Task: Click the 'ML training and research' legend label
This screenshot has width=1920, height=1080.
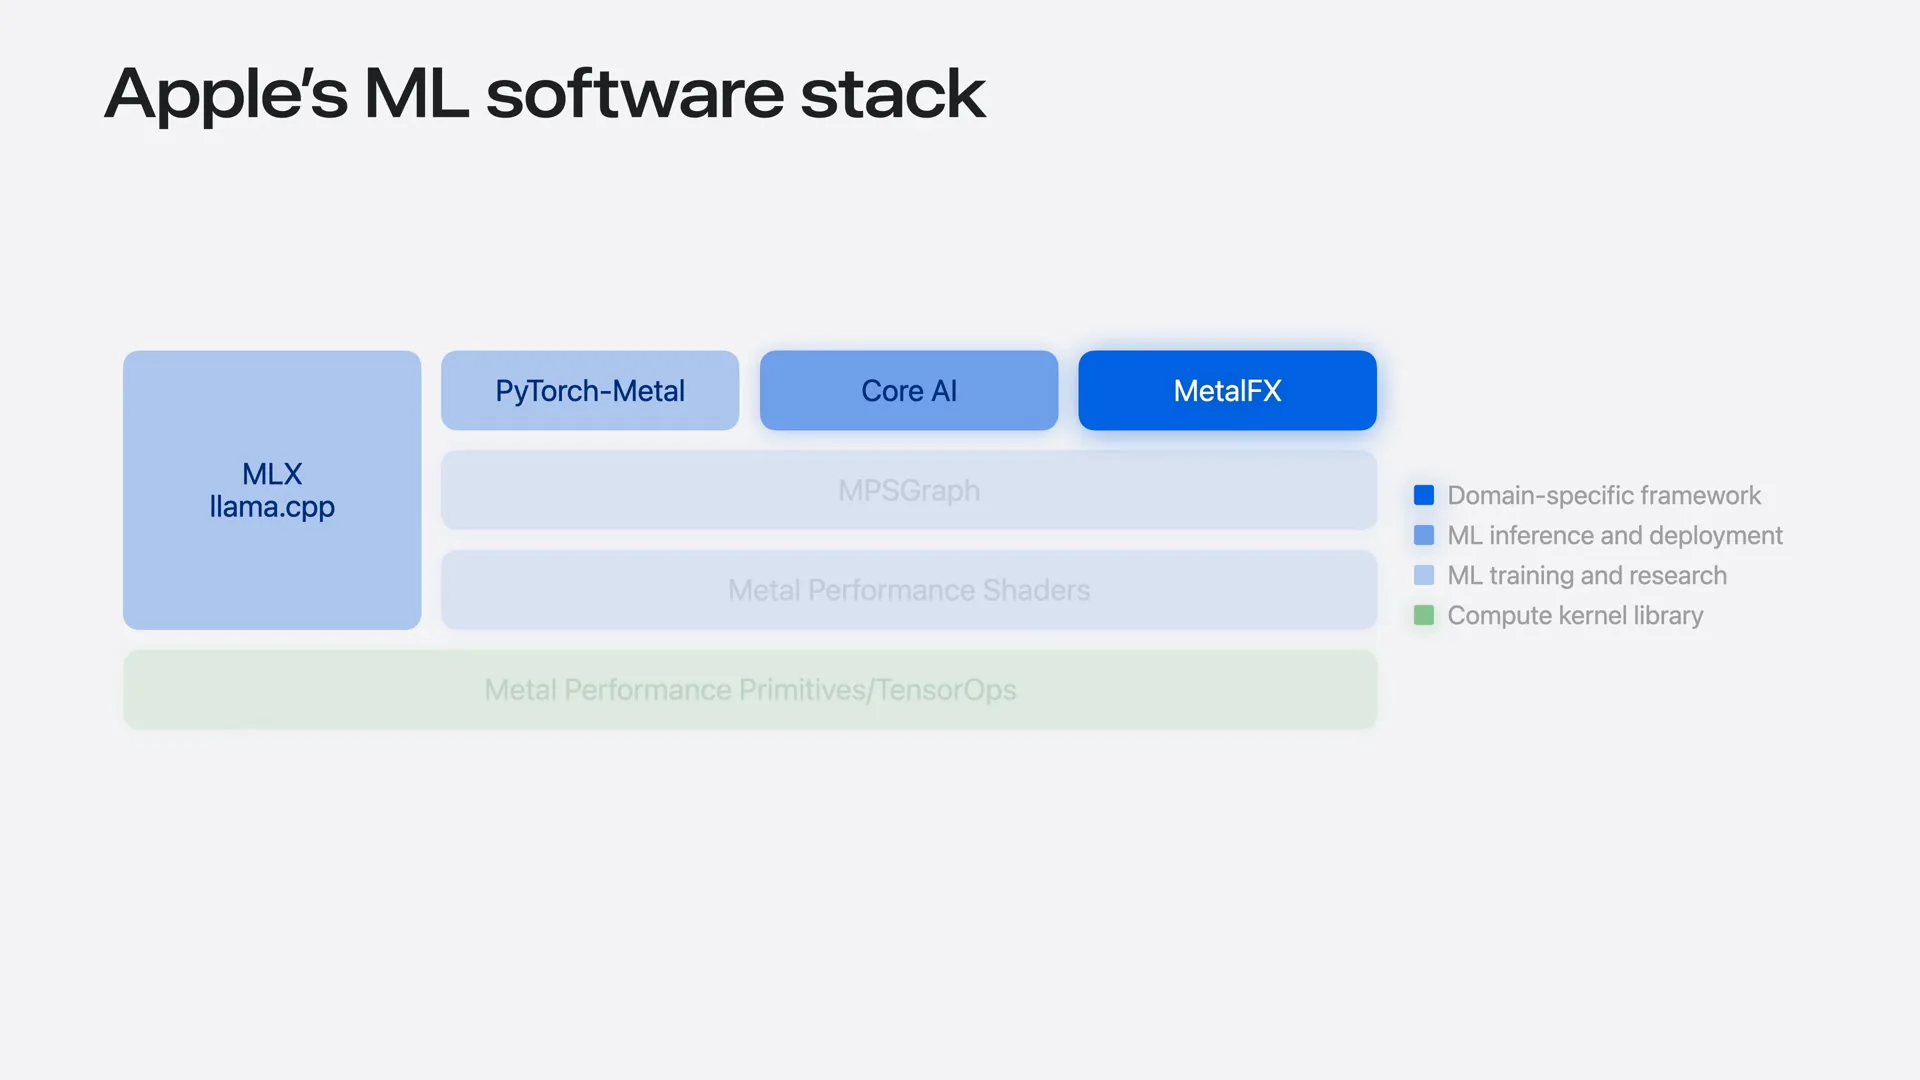Action: click(x=1587, y=575)
